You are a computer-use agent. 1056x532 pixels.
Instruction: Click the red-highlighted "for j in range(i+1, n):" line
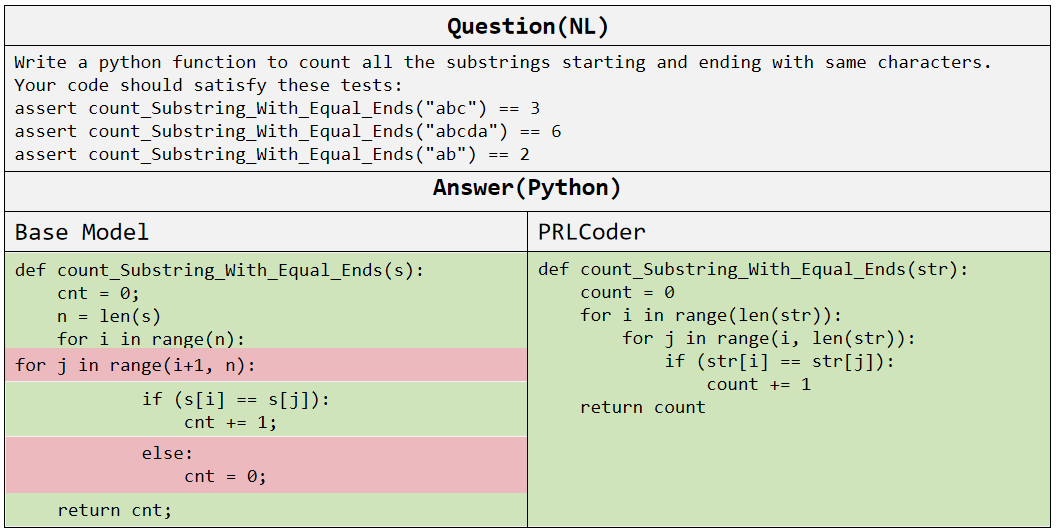tap(135, 365)
